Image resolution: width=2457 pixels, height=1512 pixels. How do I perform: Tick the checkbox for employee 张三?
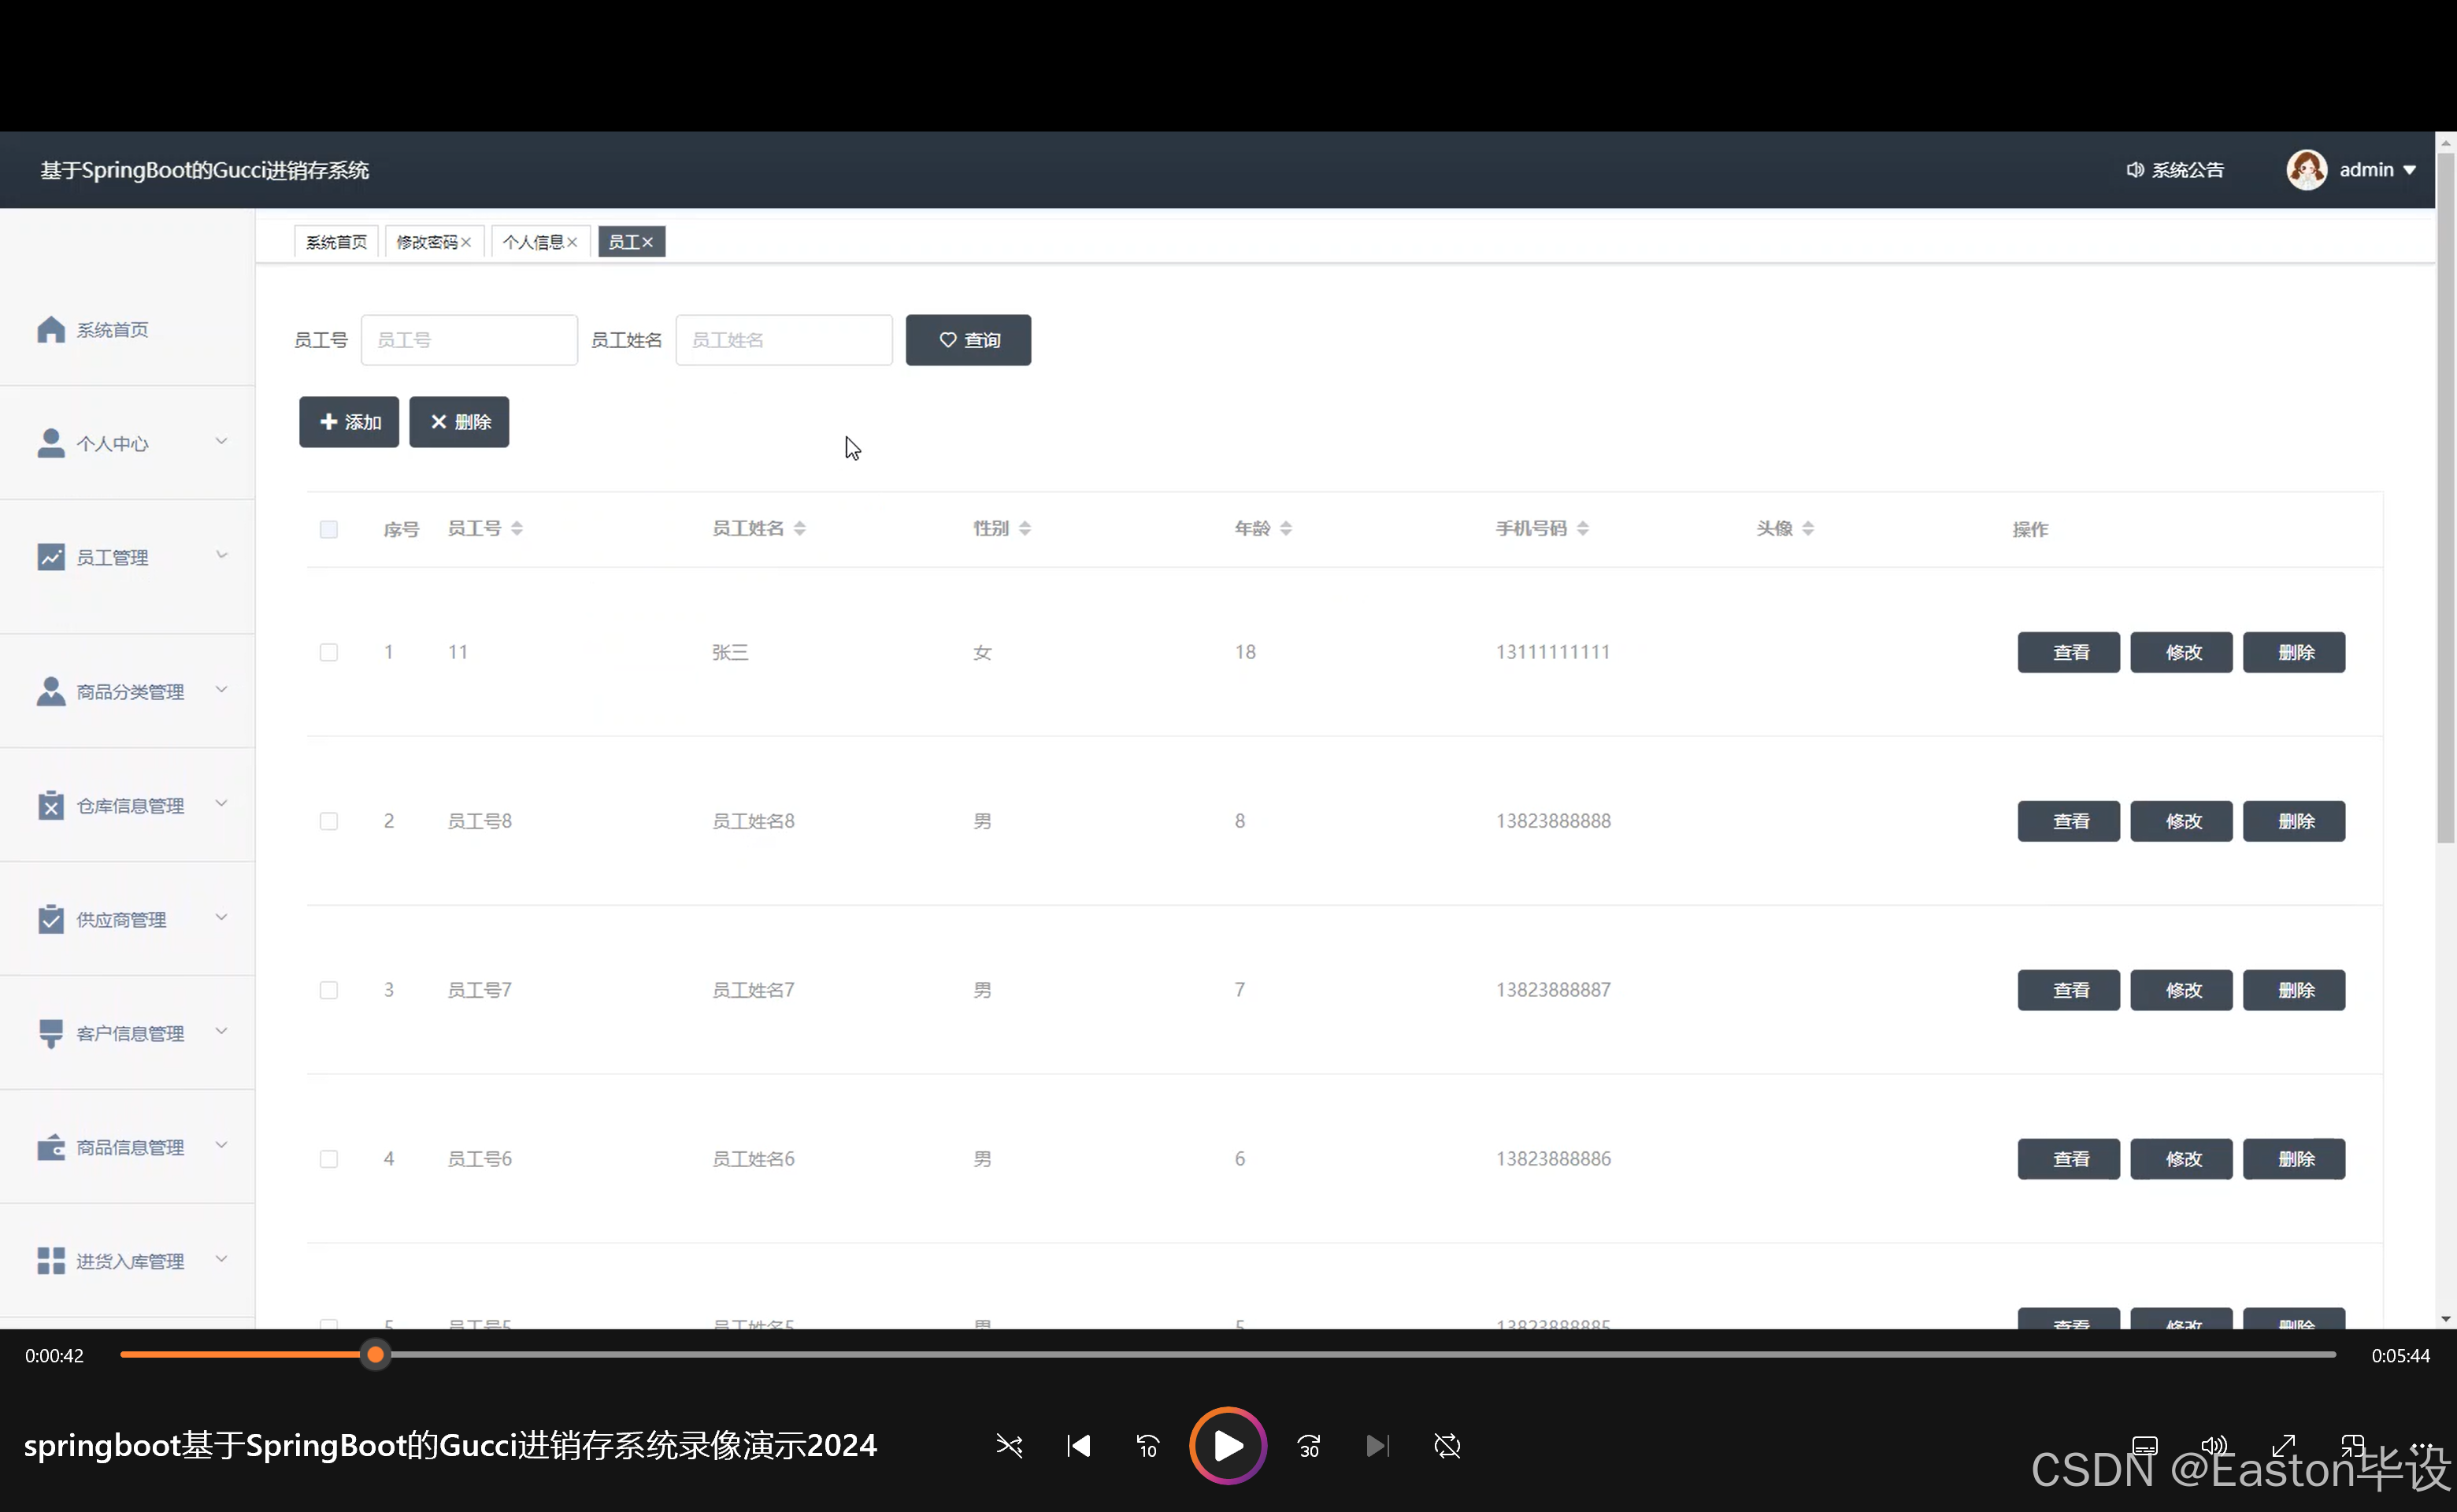pos(328,653)
